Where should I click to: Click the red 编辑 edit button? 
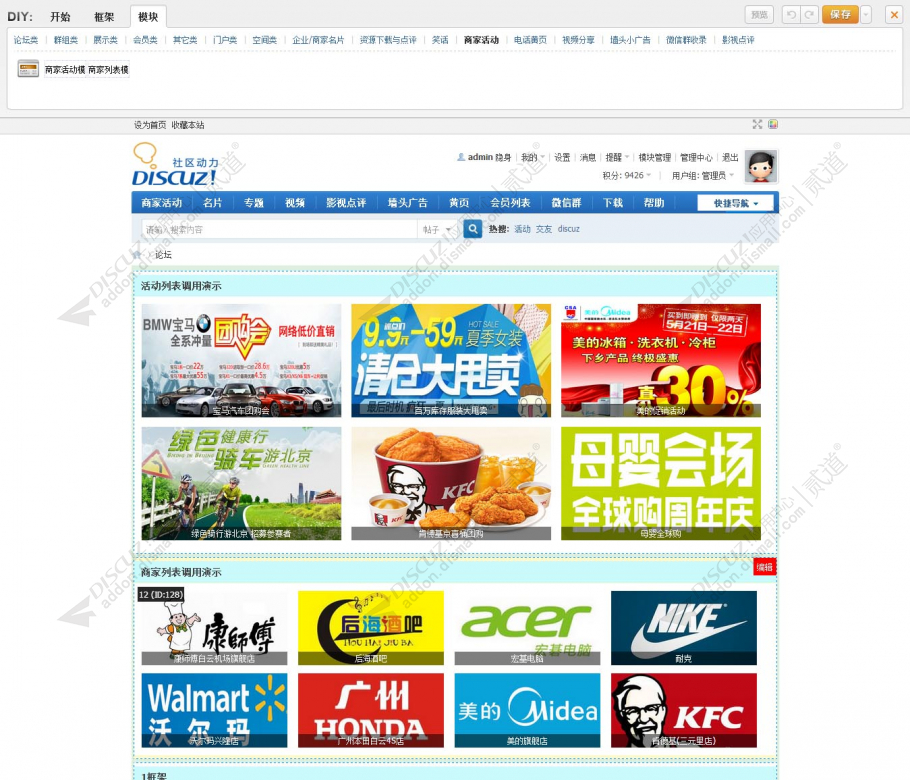pyautogui.click(x=765, y=567)
